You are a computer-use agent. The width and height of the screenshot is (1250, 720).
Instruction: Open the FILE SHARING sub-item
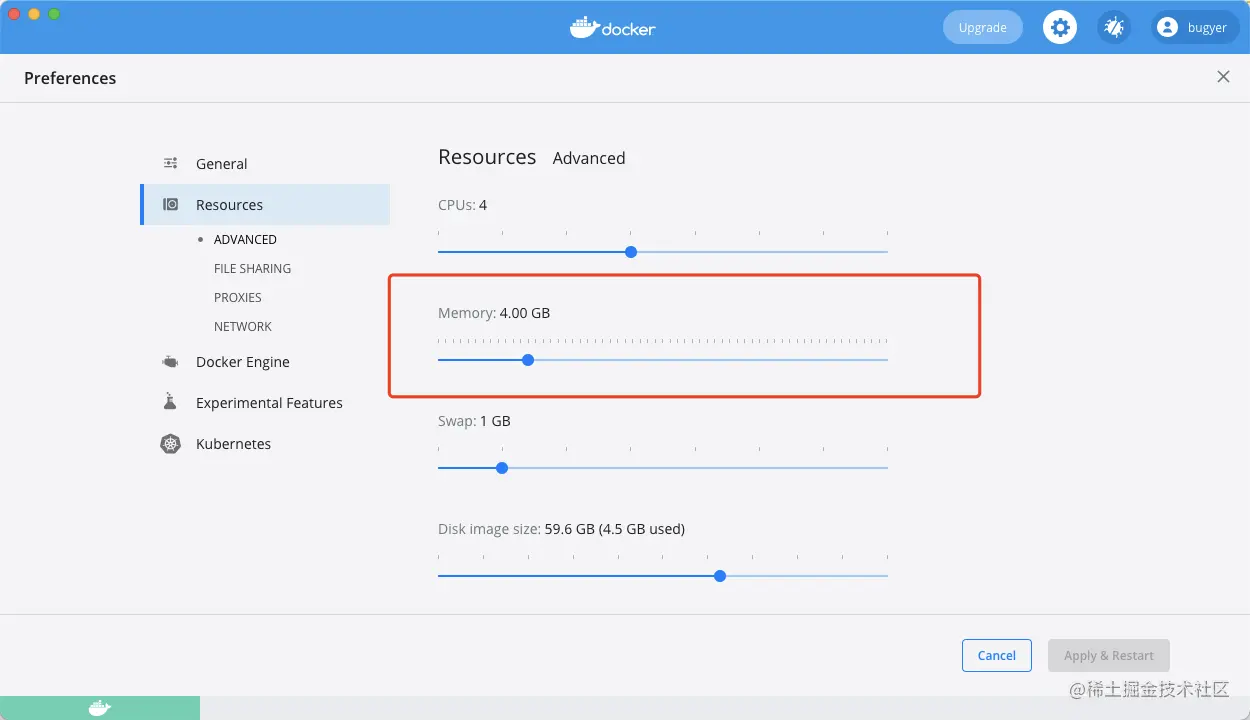(x=252, y=268)
